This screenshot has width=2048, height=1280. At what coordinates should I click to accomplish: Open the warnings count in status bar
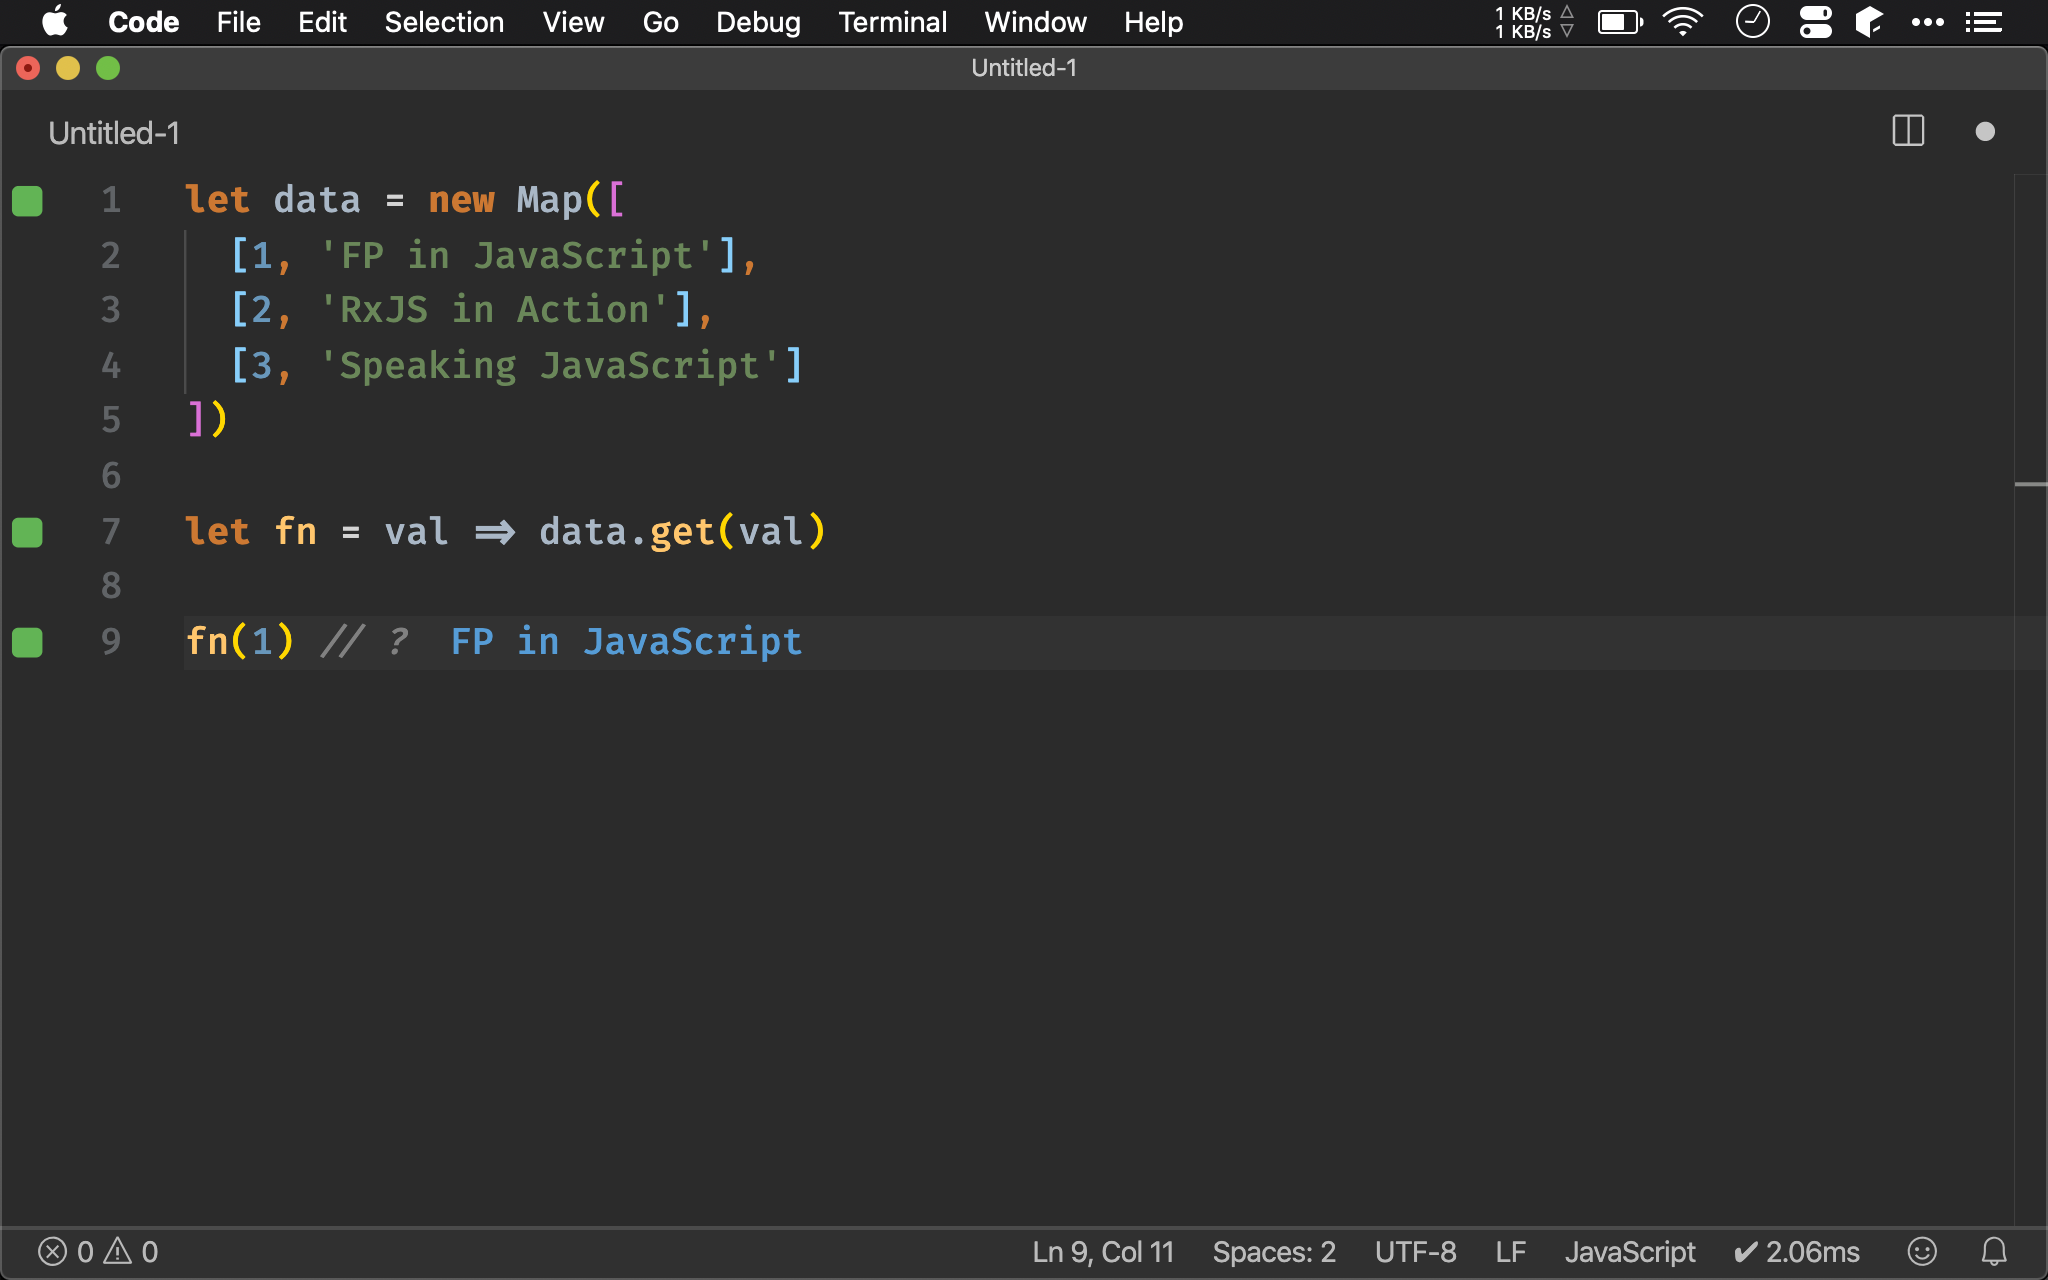click(x=131, y=1252)
